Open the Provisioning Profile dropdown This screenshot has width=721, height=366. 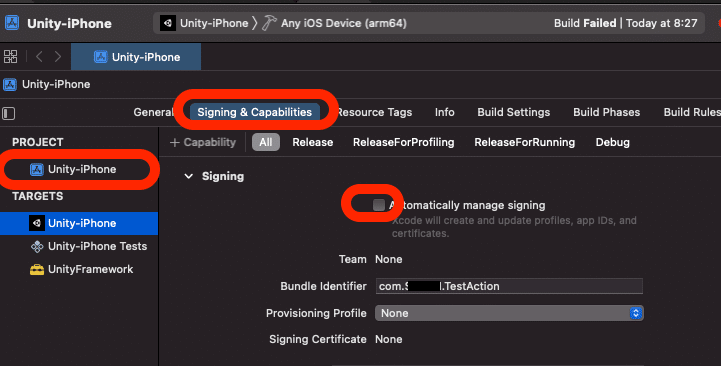[509, 313]
